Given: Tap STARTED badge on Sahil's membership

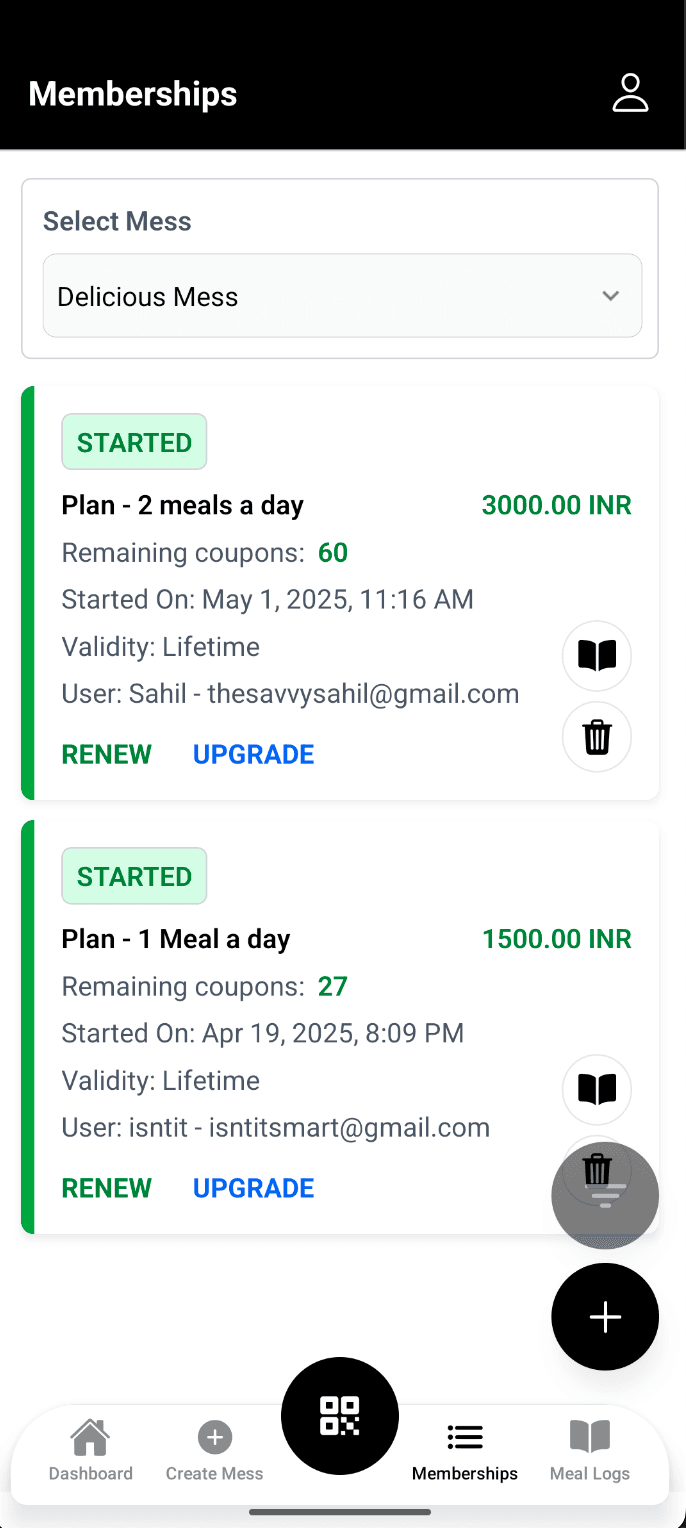Looking at the screenshot, I should (134, 442).
